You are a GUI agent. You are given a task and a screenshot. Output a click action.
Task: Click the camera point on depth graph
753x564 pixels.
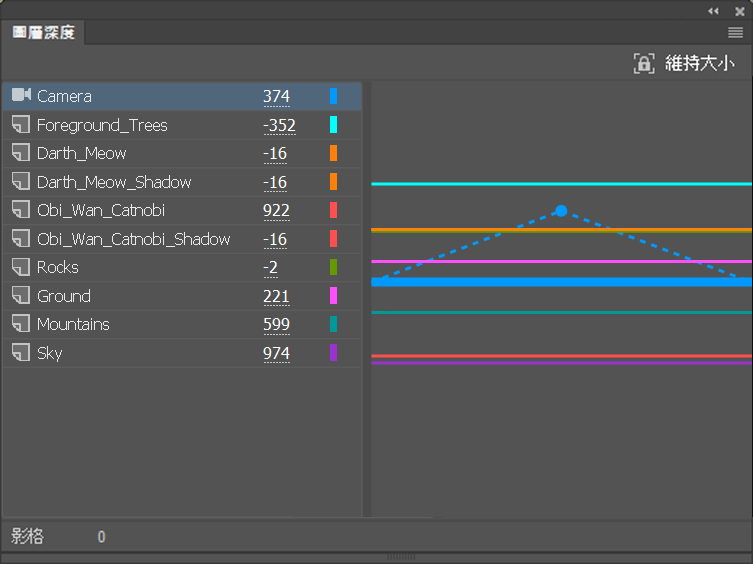pyautogui.click(x=561, y=211)
